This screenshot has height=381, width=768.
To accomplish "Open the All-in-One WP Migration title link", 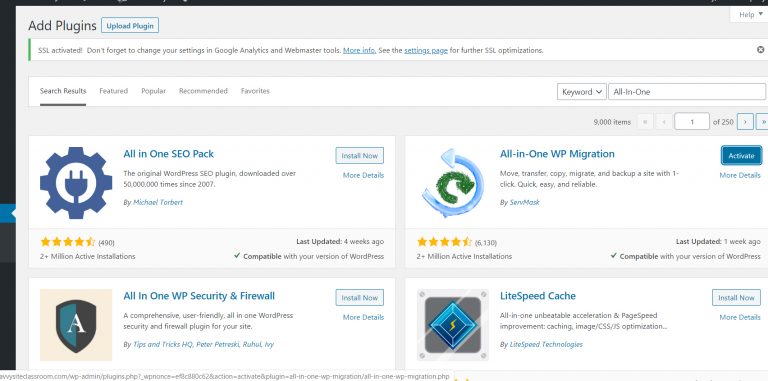I will 557,154.
